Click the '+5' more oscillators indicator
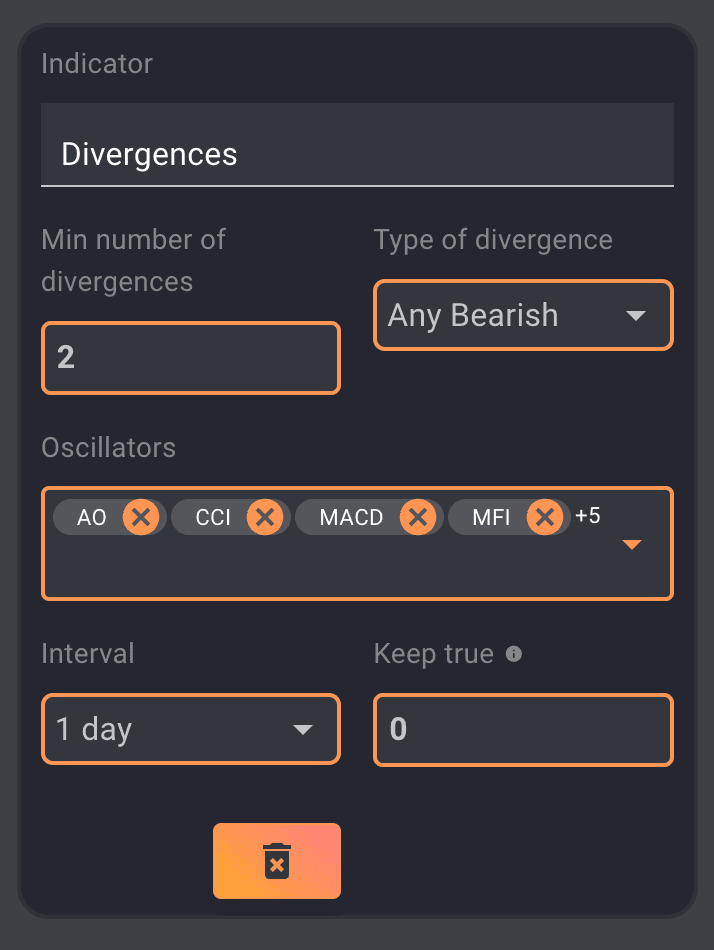 pos(588,516)
